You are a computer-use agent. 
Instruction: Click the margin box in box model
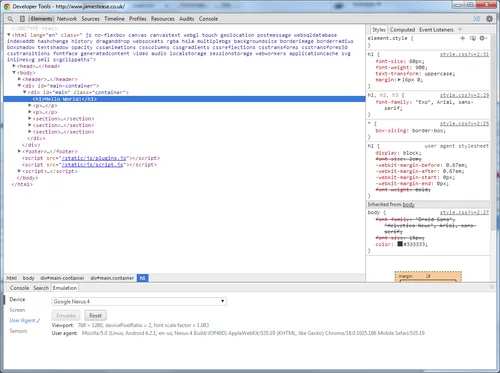pos(428,276)
